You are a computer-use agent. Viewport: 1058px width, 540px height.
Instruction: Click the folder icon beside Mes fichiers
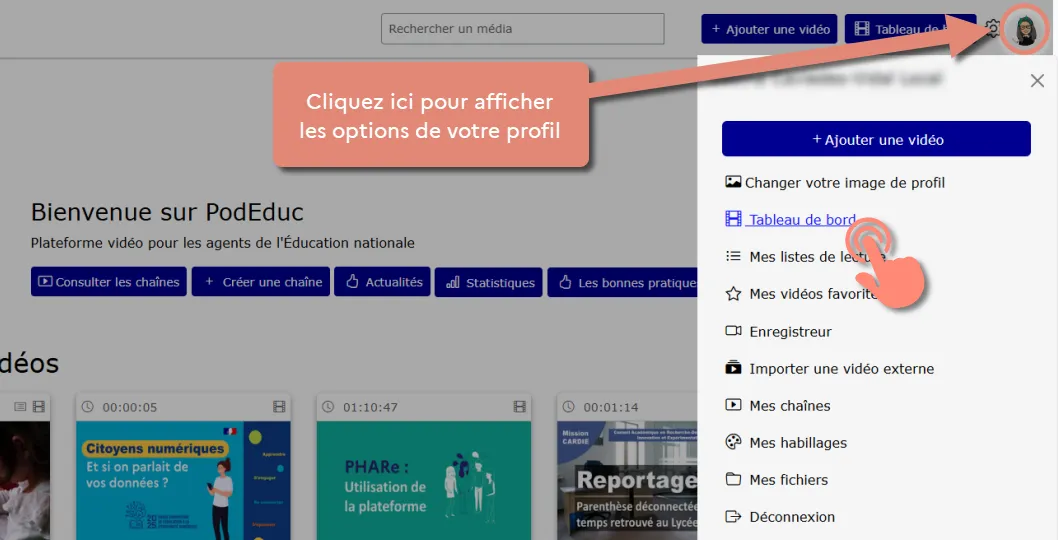pyautogui.click(x=733, y=479)
